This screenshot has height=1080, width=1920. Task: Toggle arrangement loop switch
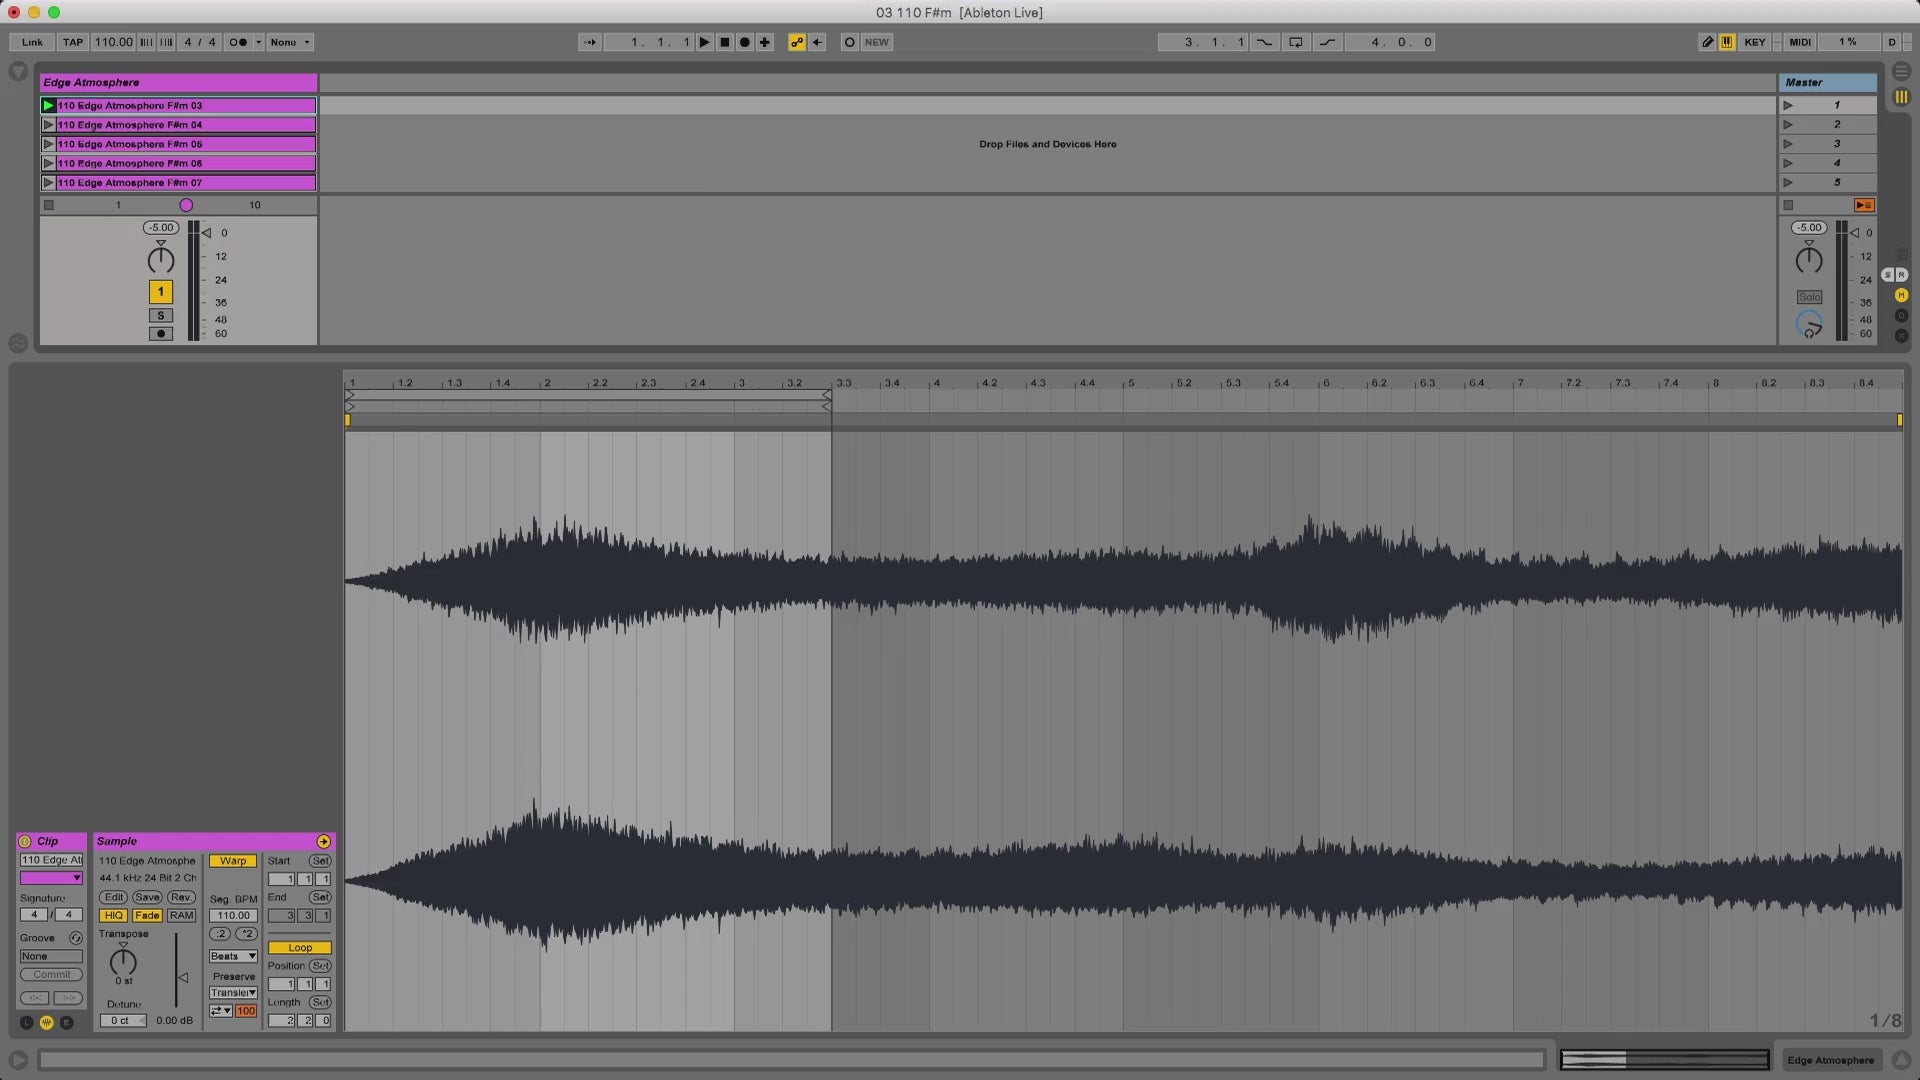[x=1296, y=42]
